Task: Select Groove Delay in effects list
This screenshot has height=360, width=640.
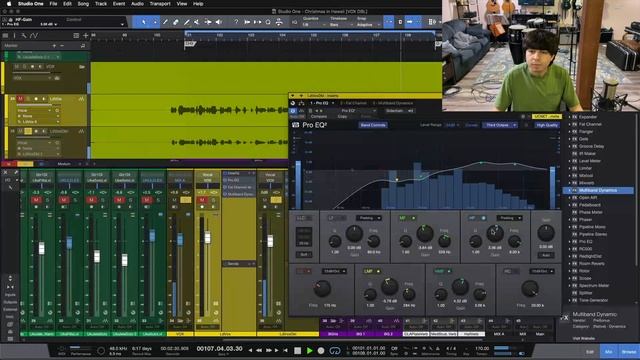Action: (x=591, y=146)
